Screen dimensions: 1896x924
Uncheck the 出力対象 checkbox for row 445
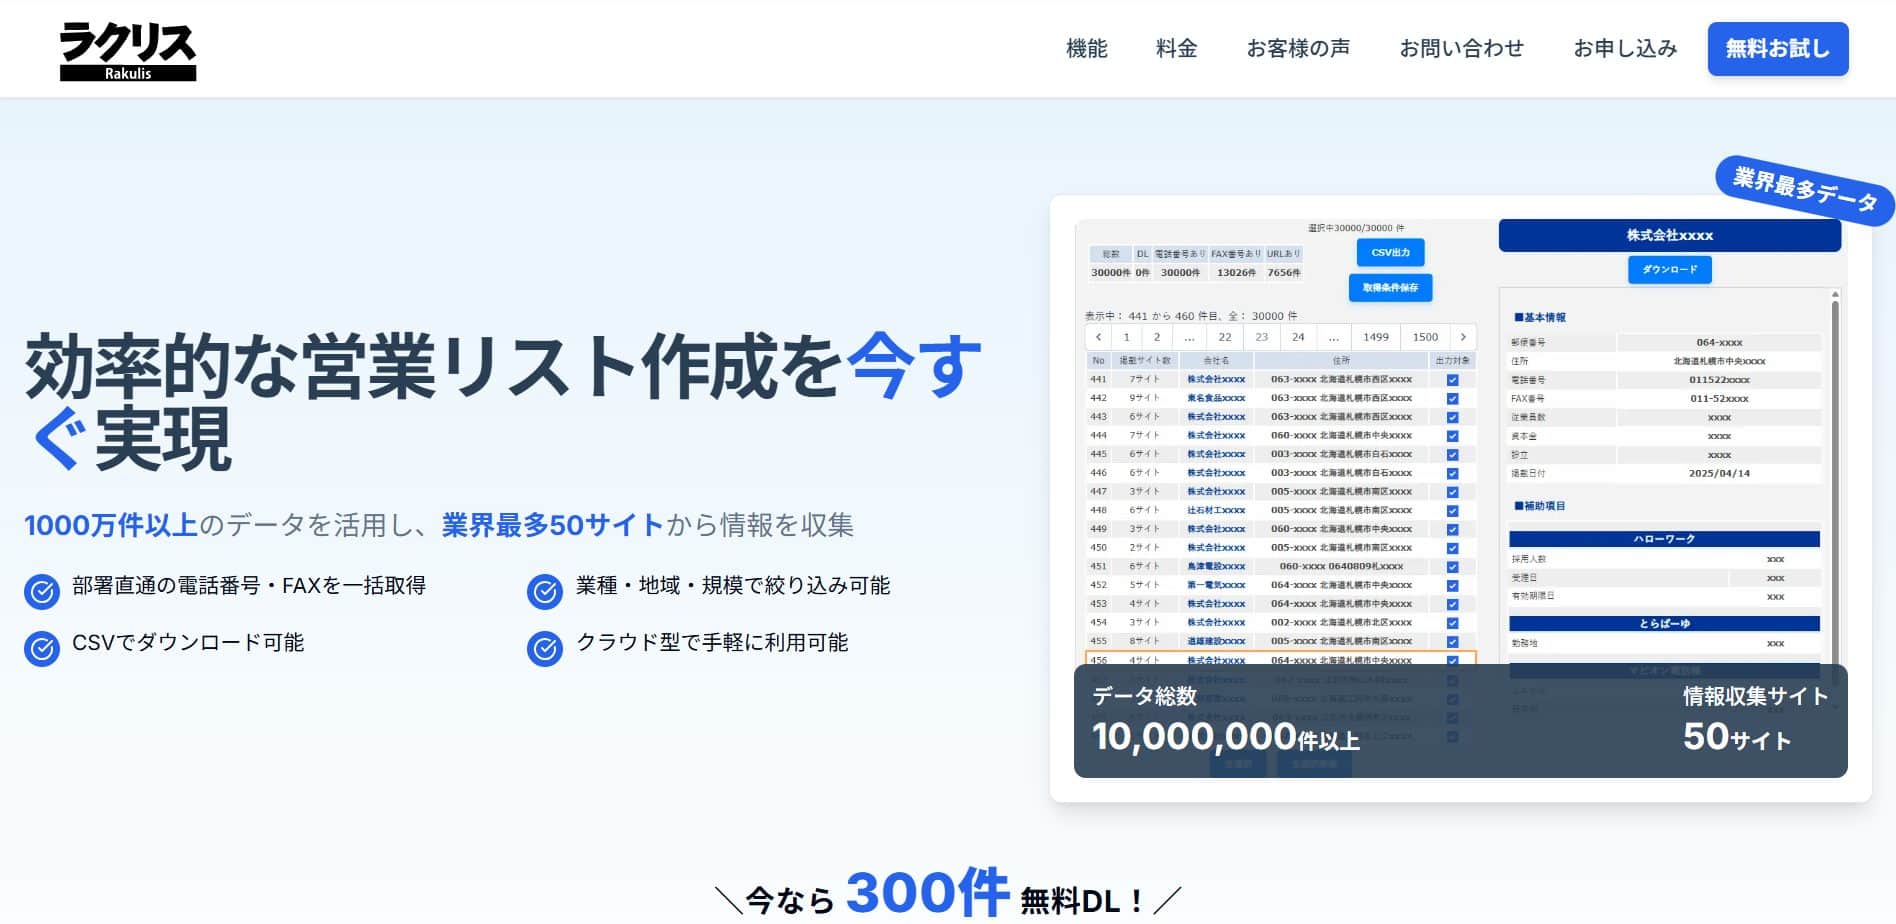point(1452,455)
